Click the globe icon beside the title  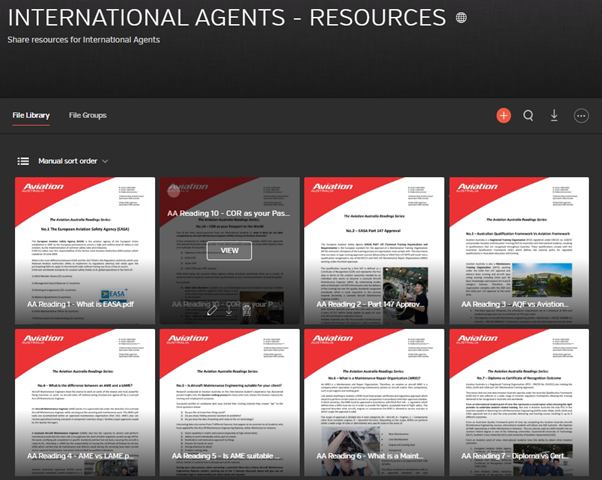461,18
